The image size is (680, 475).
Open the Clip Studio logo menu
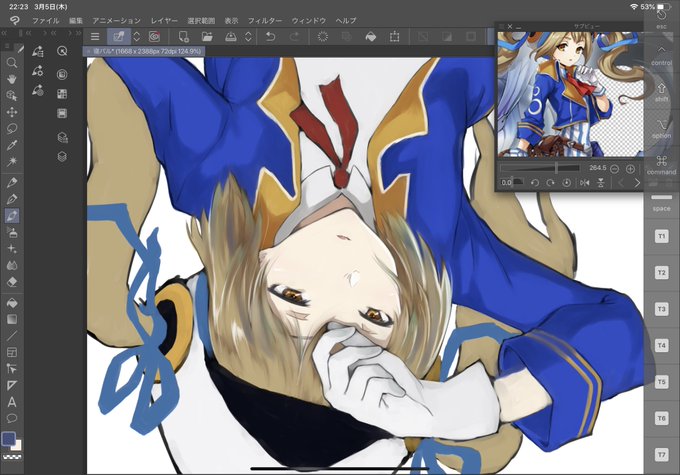tap(14, 20)
